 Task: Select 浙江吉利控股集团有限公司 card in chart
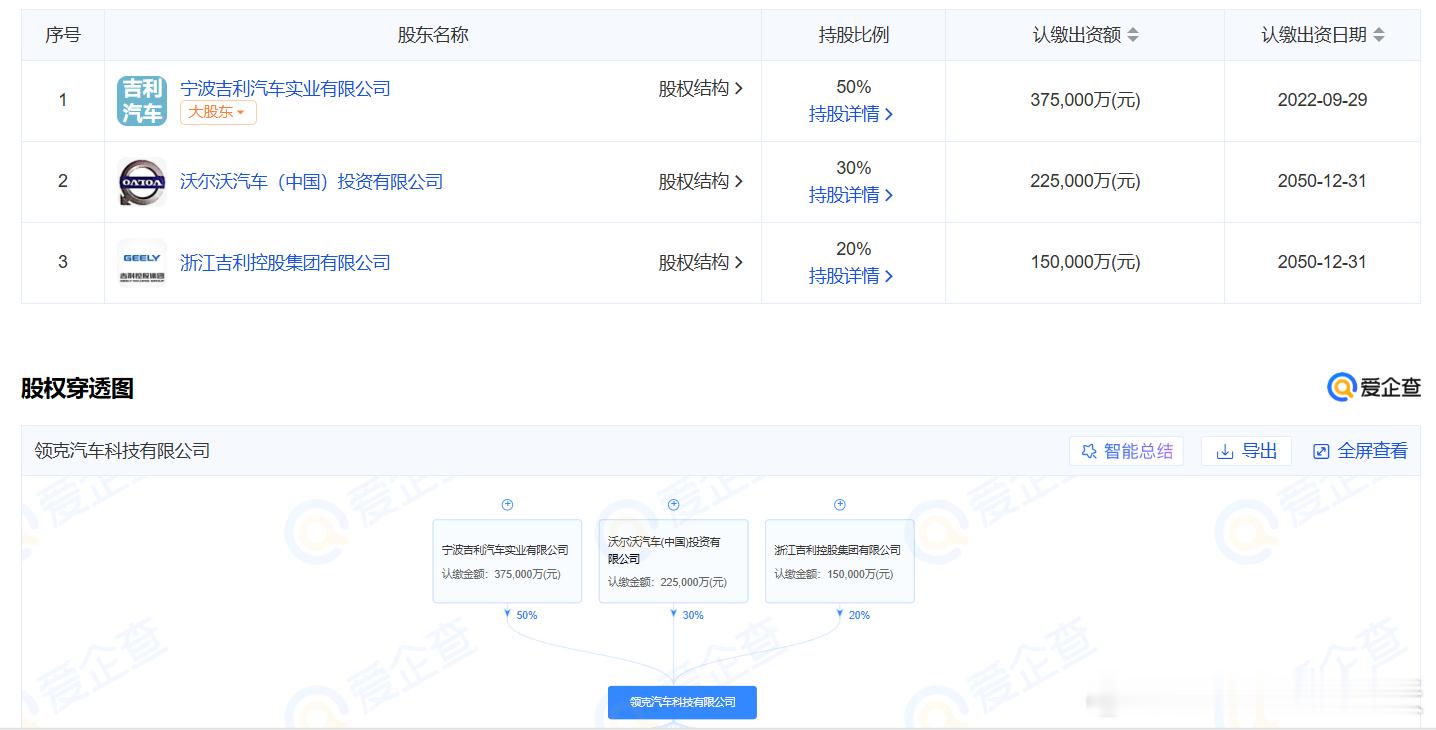click(x=840, y=561)
